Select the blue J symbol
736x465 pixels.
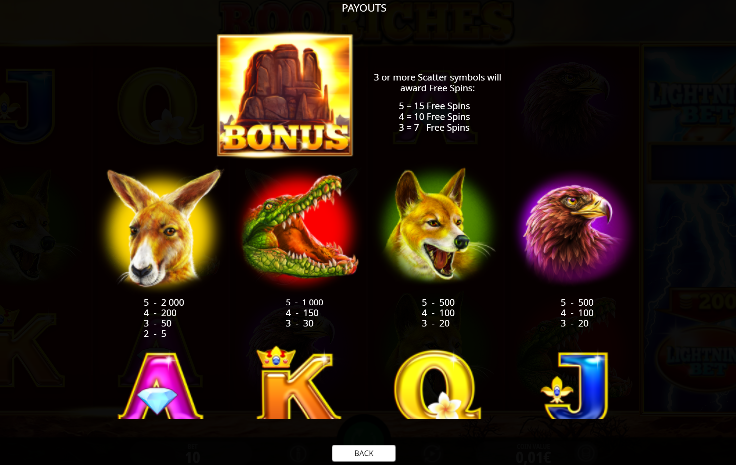point(575,385)
